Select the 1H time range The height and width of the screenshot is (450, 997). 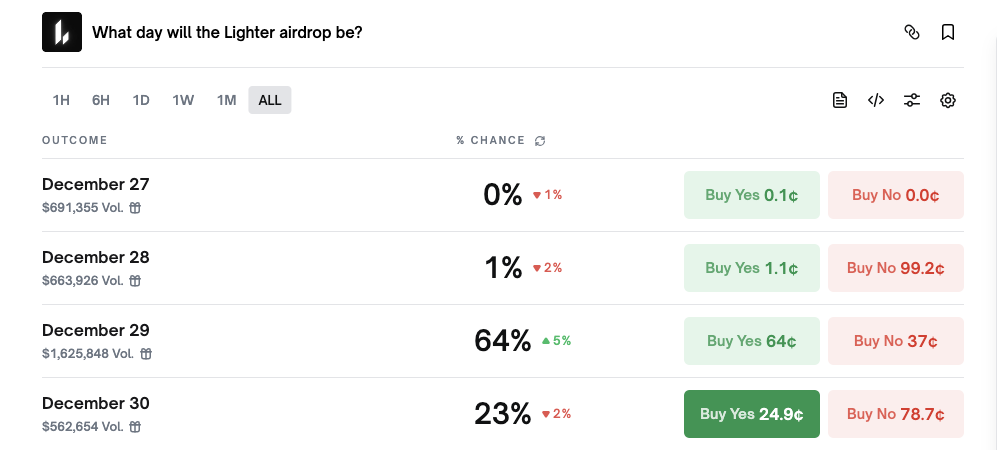[61, 100]
